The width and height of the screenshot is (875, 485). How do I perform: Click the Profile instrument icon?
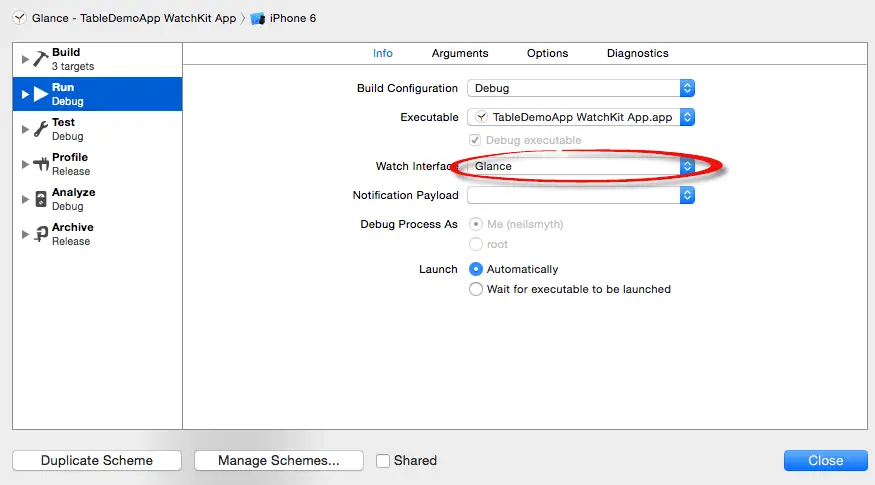[40, 164]
